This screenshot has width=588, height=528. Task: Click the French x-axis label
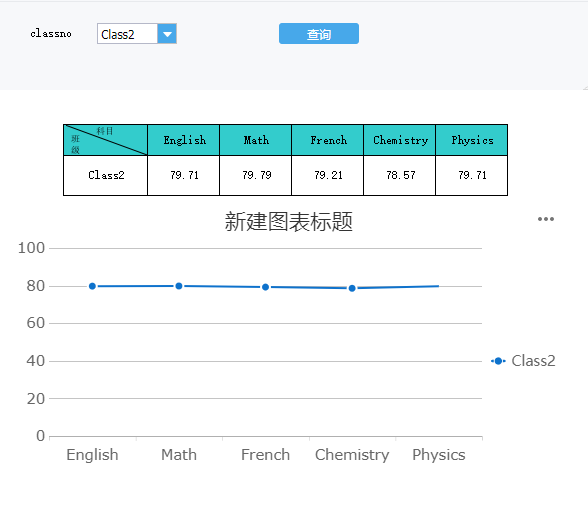pyautogui.click(x=266, y=455)
